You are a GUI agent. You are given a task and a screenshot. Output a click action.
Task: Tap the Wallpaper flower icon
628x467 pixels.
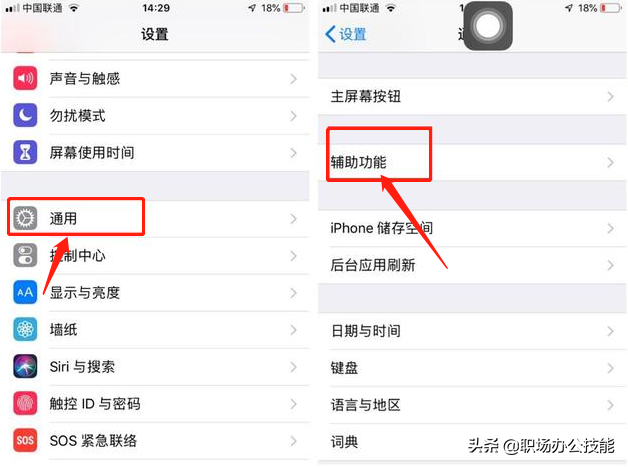click(25, 329)
